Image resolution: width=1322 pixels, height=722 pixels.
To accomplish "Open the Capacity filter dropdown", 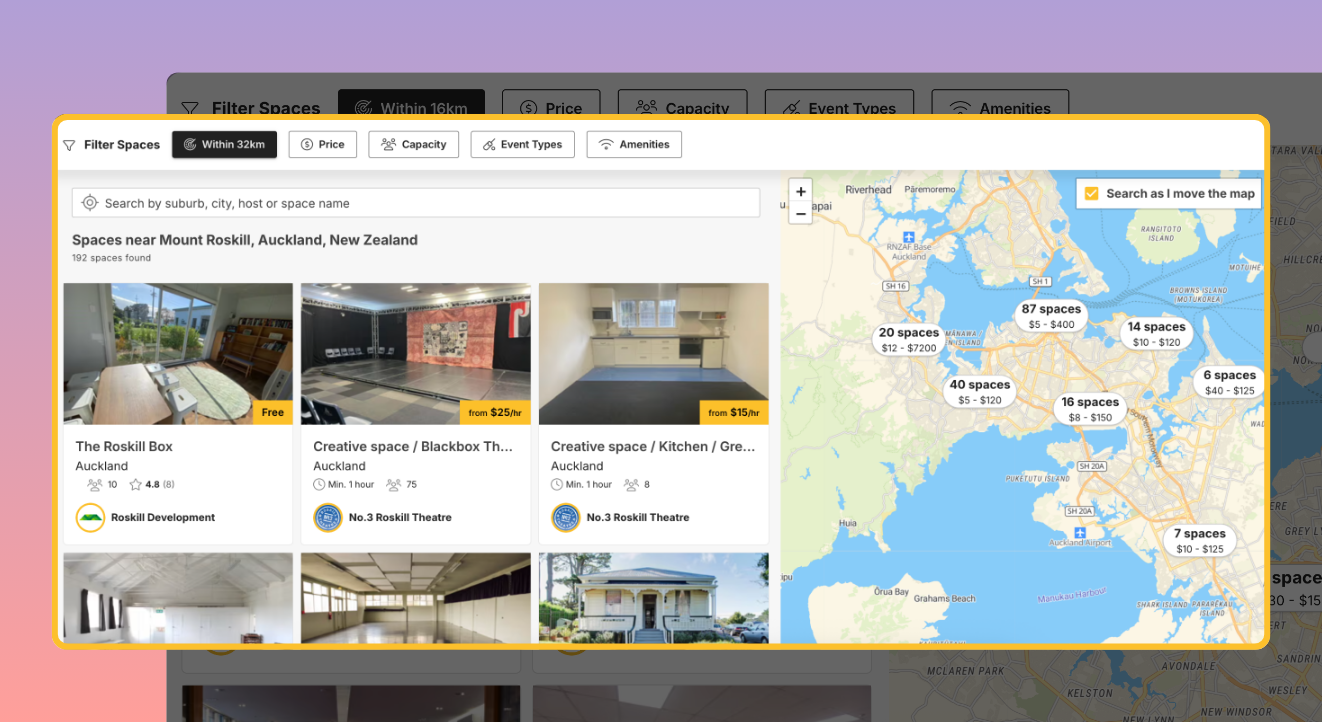I will click(413, 144).
